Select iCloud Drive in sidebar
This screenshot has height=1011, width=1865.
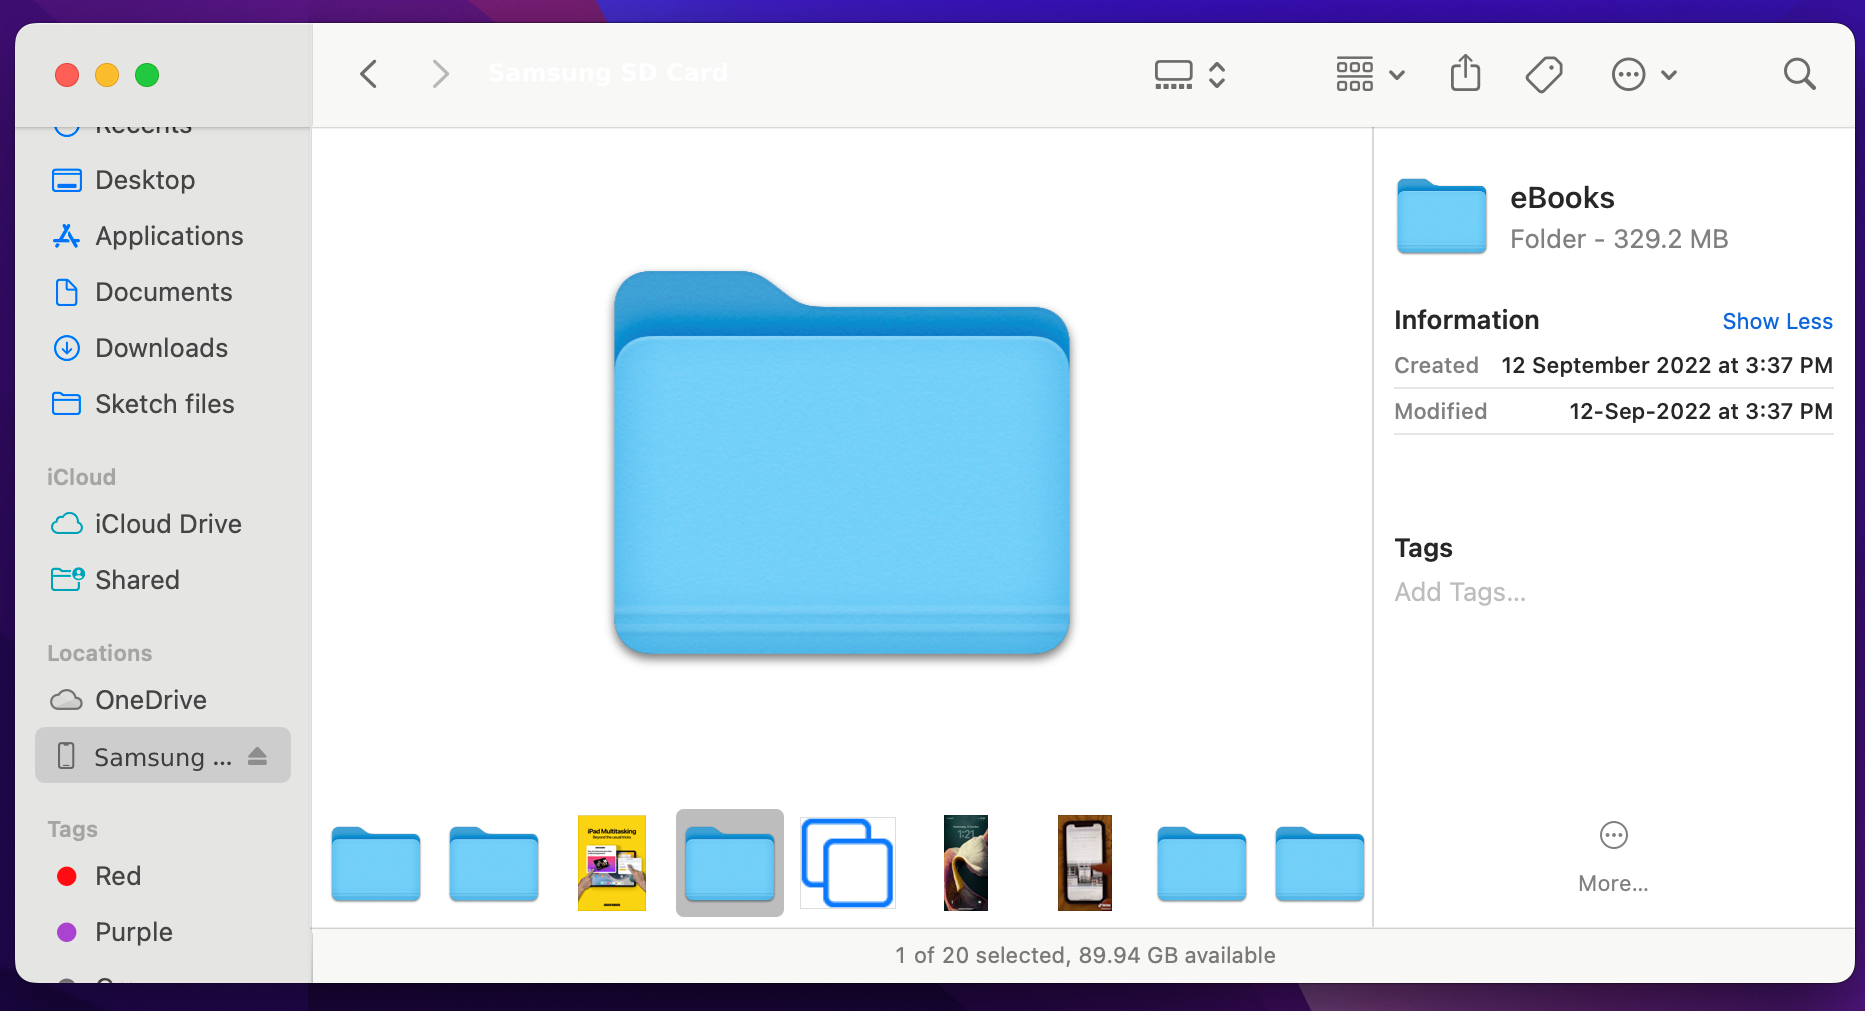pos(163,524)
